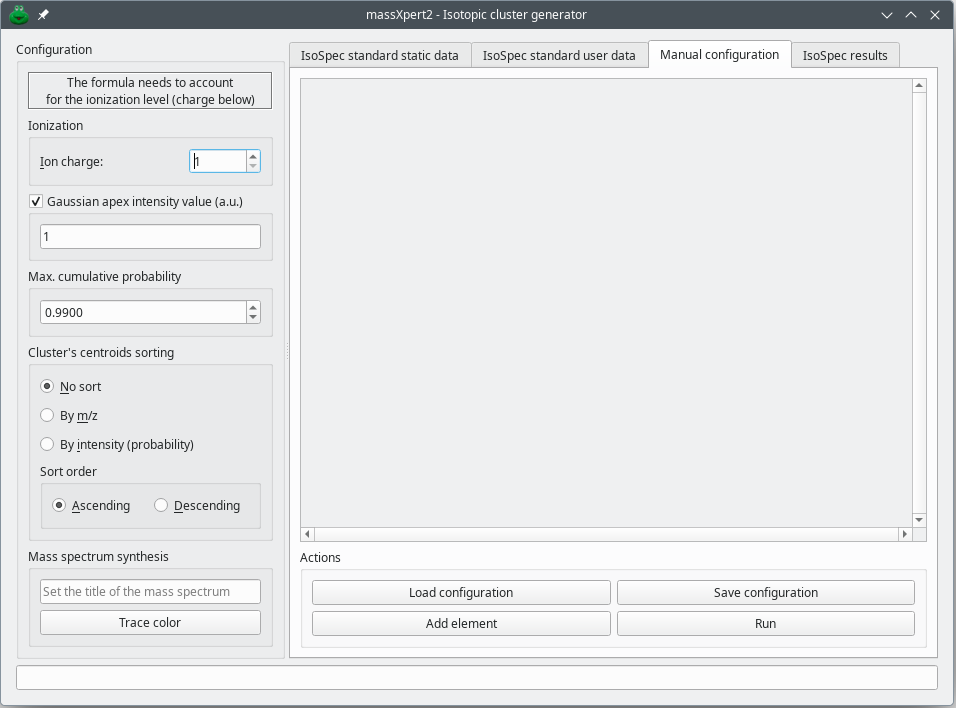Click the pin window icon in titlebar
This screenshot has height=708, width=956.
click(43, 15)
